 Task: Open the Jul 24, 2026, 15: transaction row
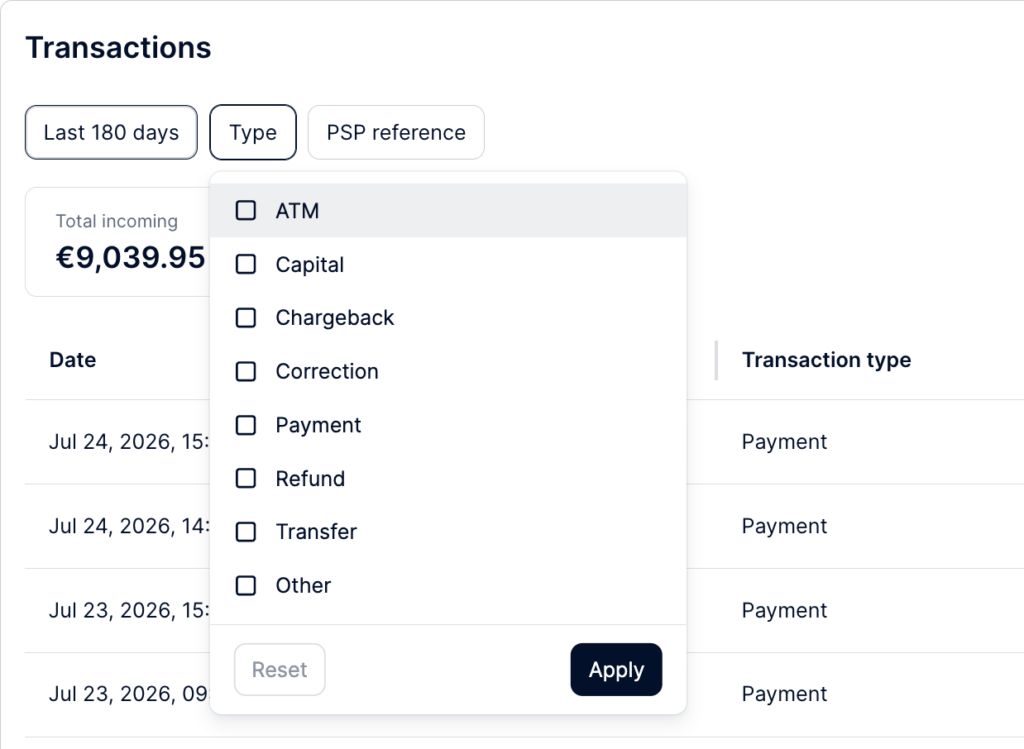click(524, 442)
